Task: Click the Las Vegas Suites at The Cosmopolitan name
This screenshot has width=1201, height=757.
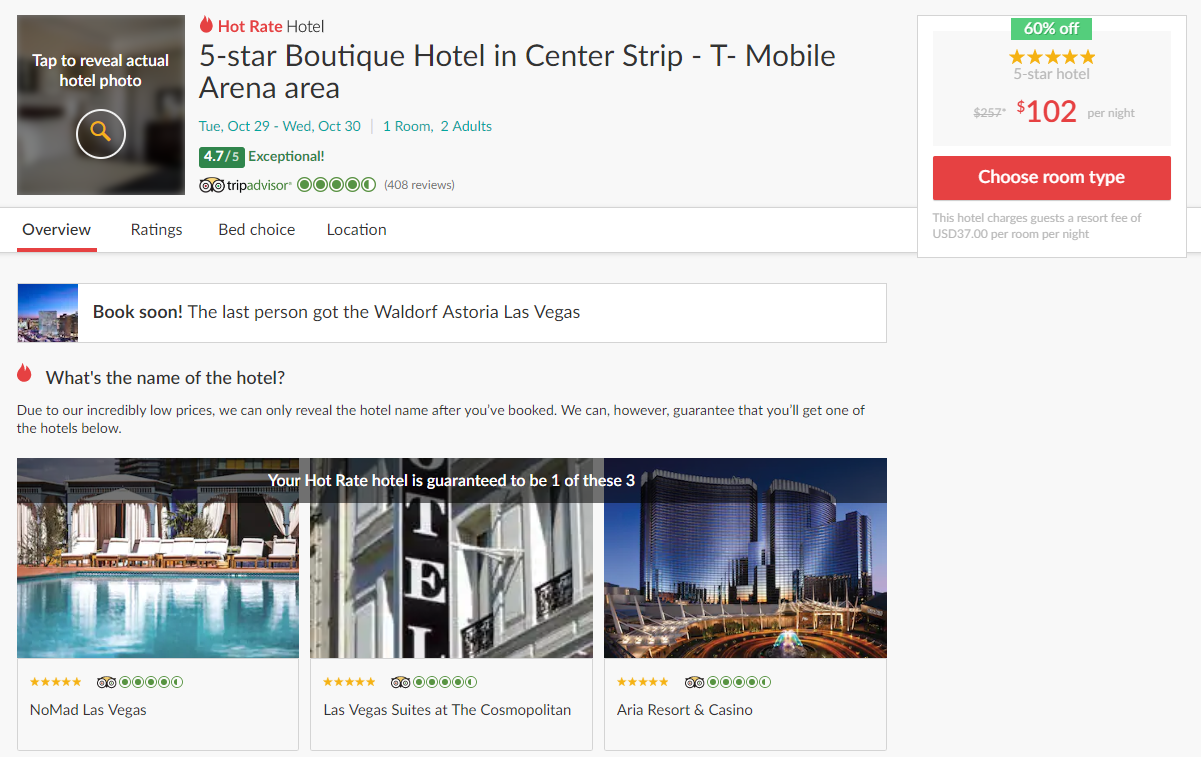Action: click(447, 710)
